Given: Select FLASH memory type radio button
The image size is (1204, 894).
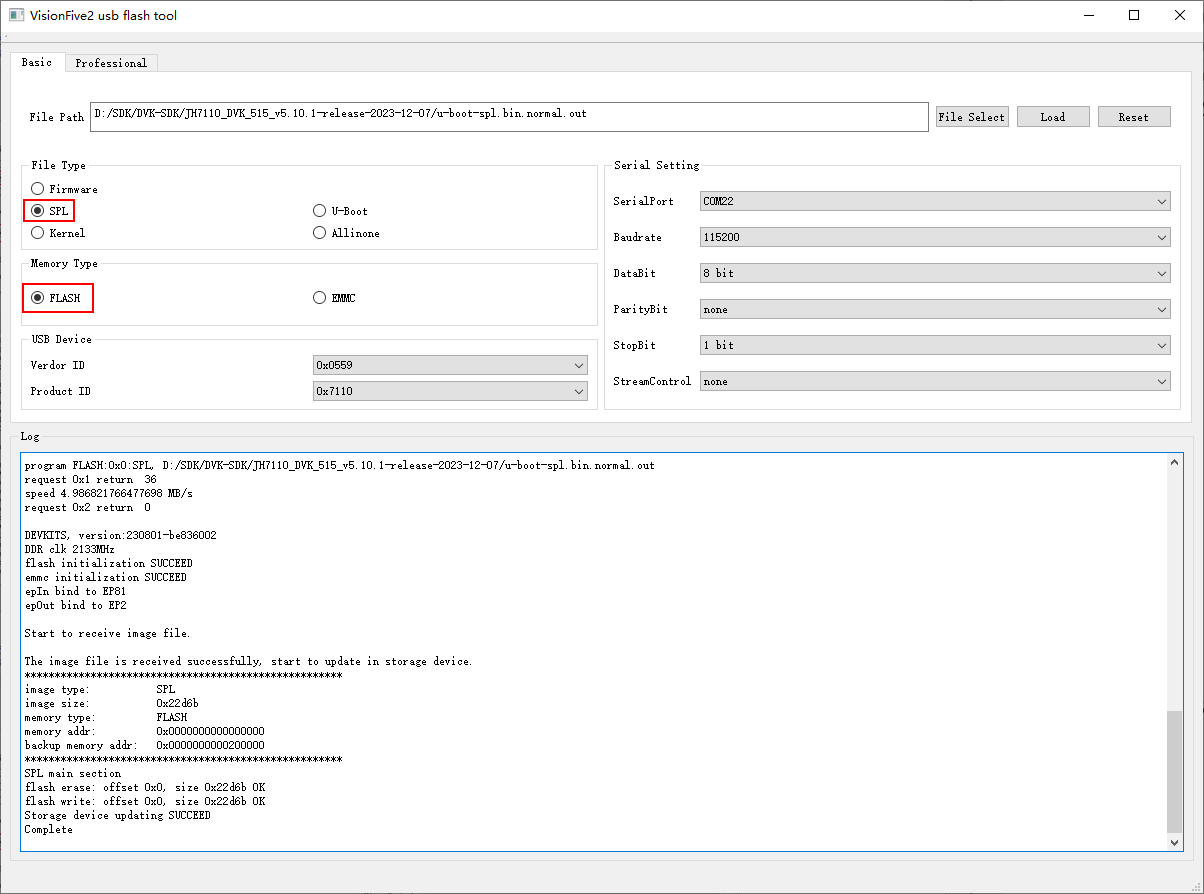Looking at the screenshot, I should pos(38,298).
